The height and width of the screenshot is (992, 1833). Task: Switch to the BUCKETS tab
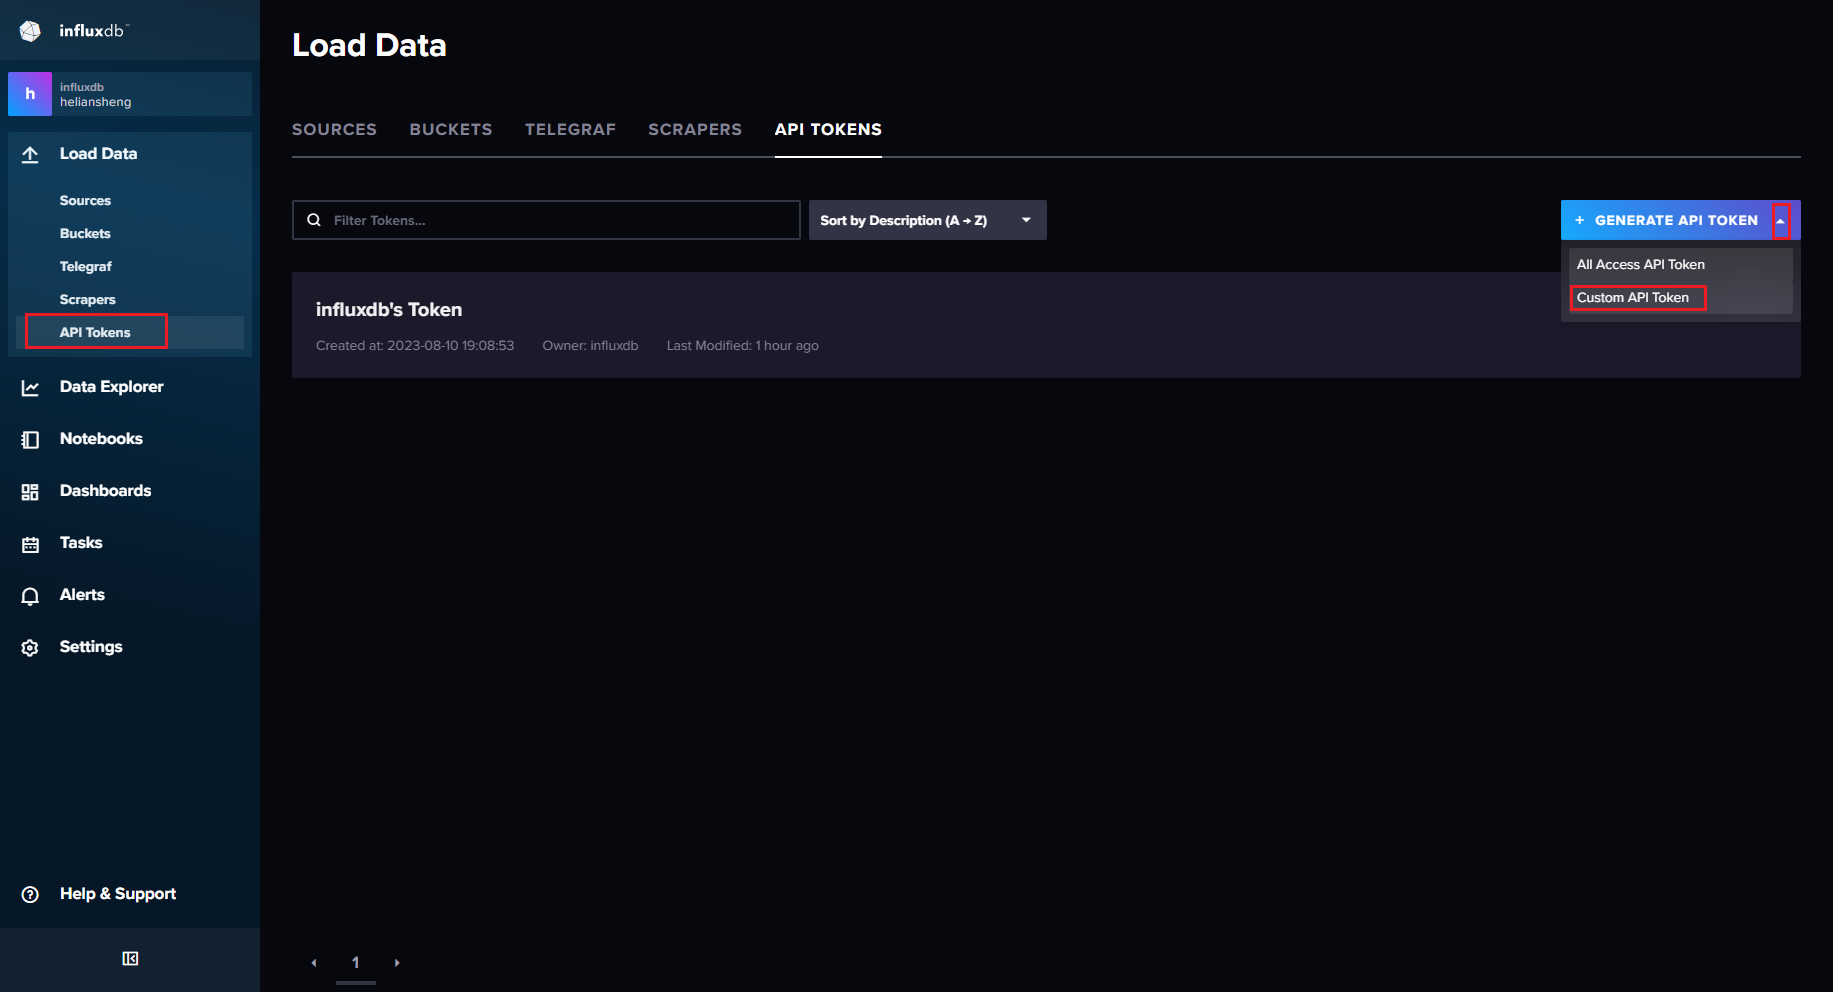(450, 129)
